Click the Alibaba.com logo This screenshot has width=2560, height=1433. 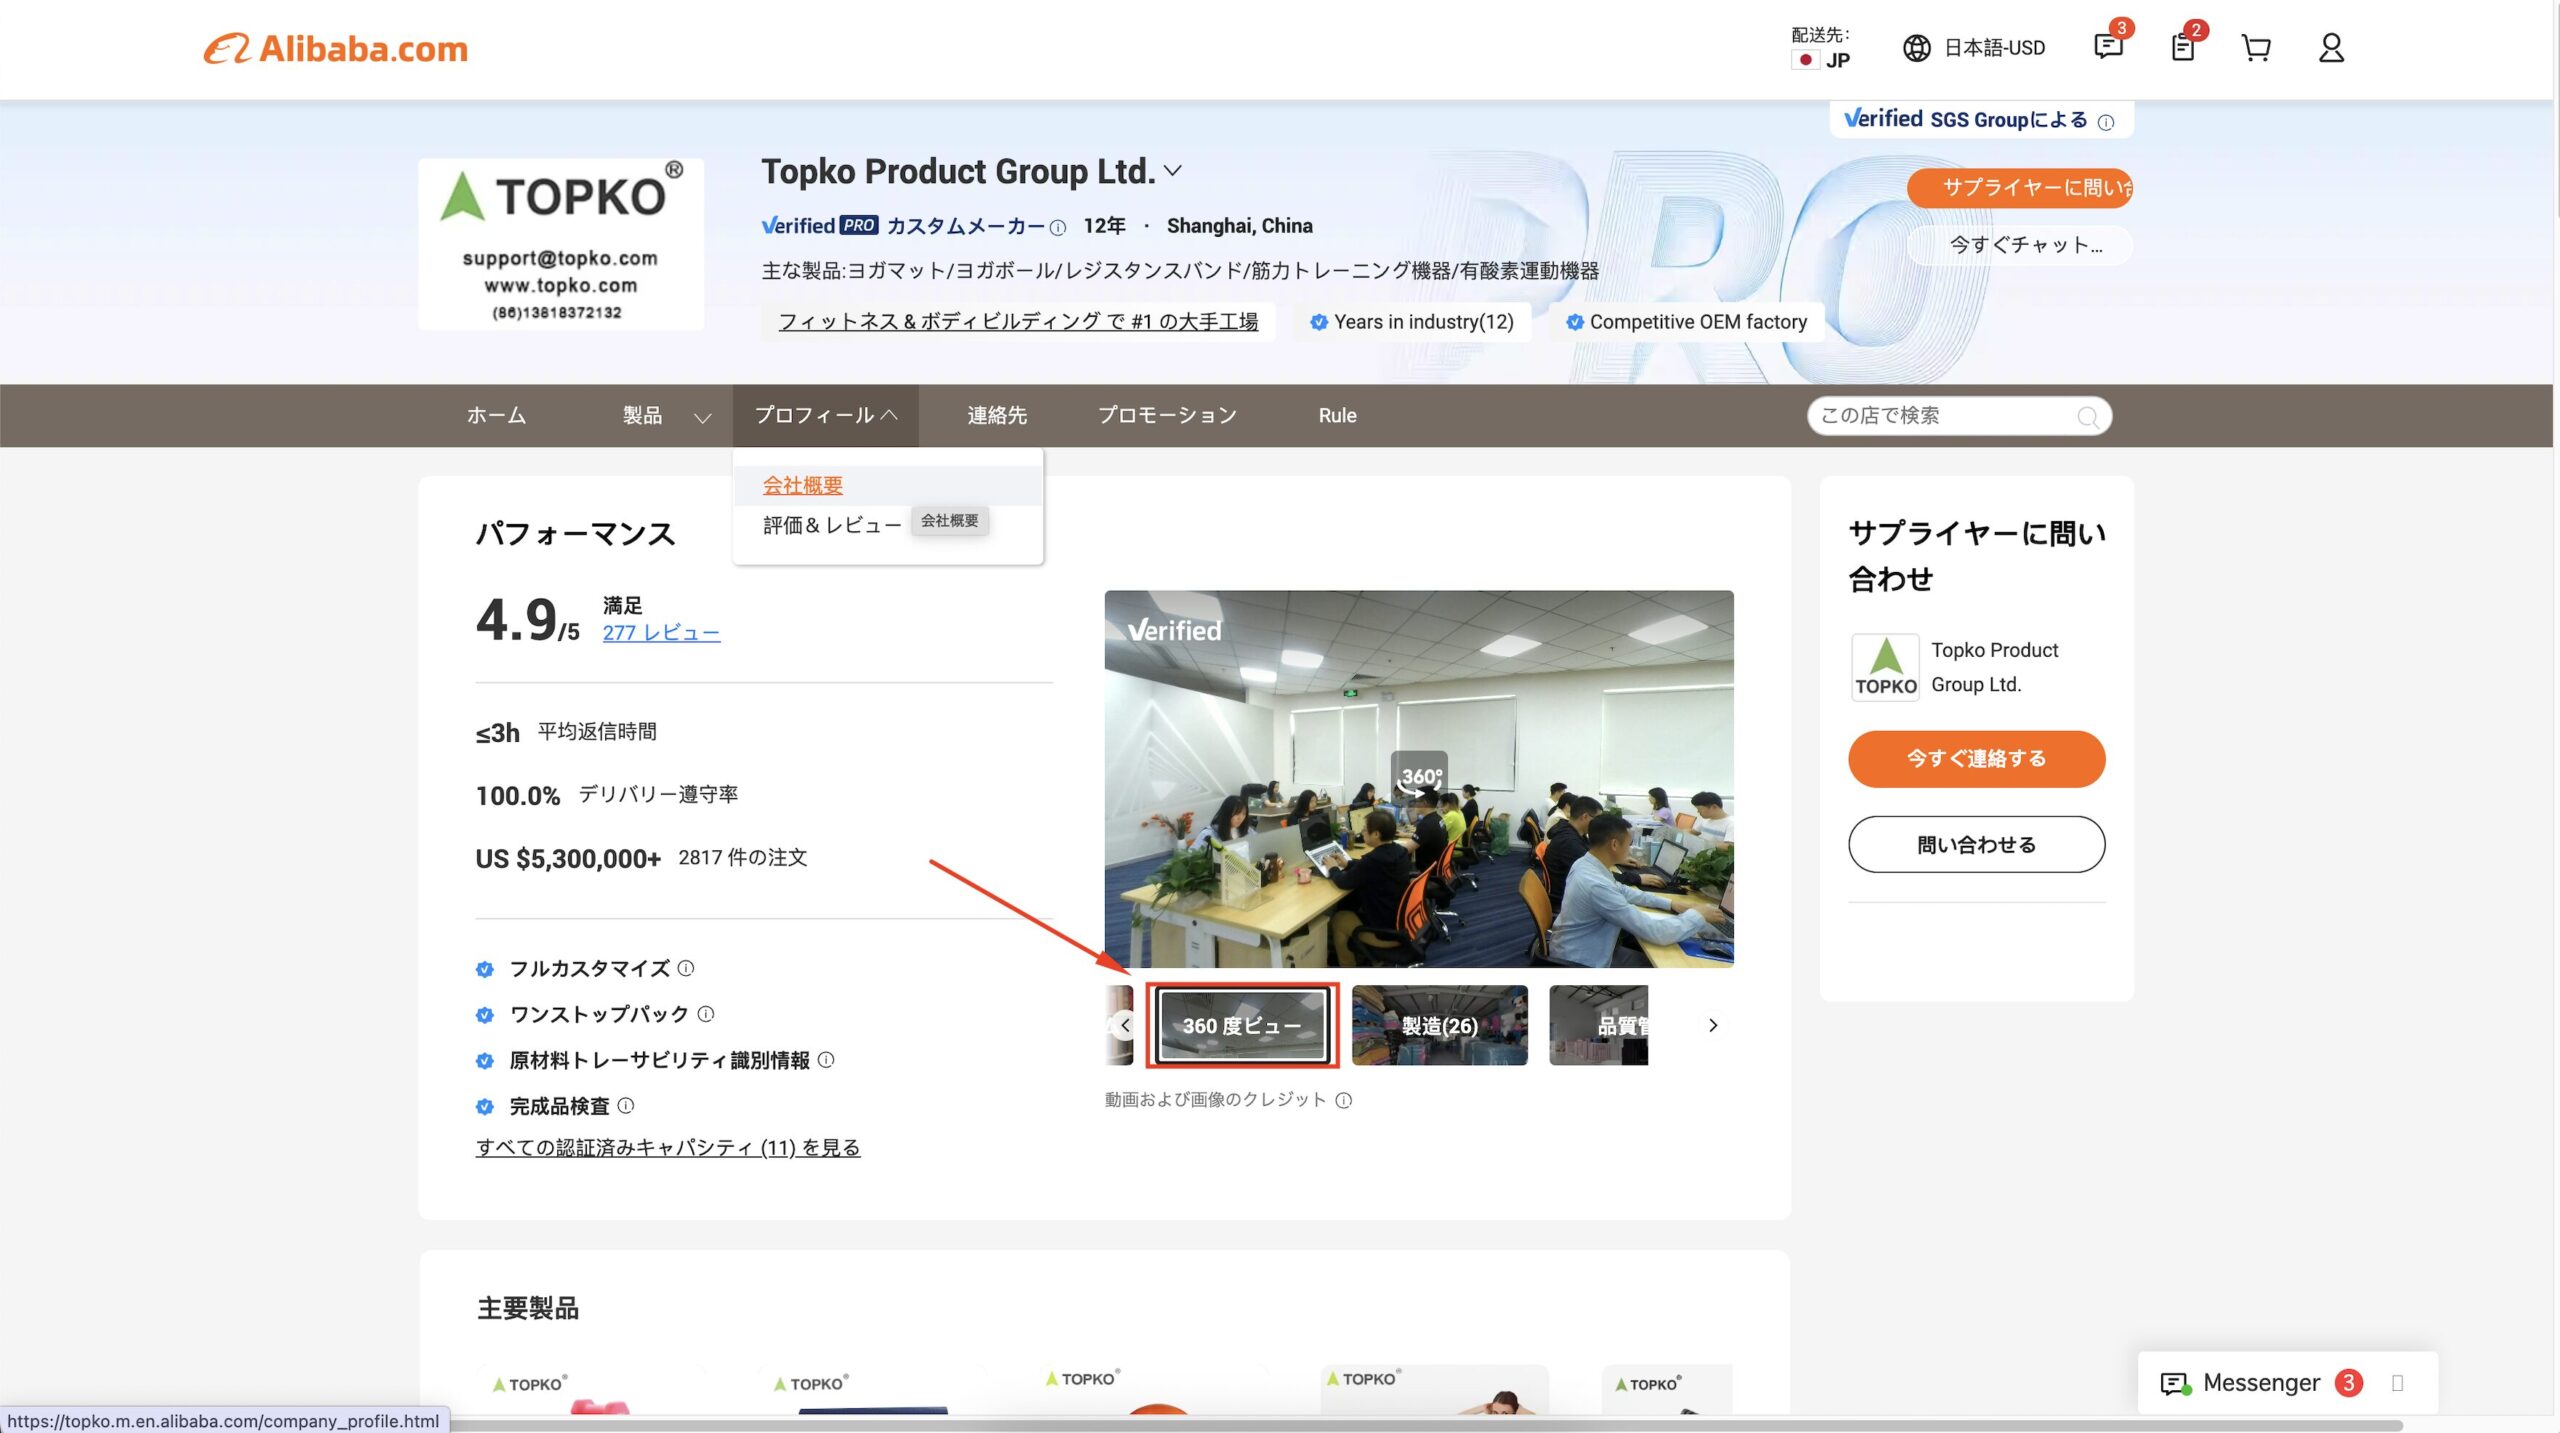tap(336, 48)
